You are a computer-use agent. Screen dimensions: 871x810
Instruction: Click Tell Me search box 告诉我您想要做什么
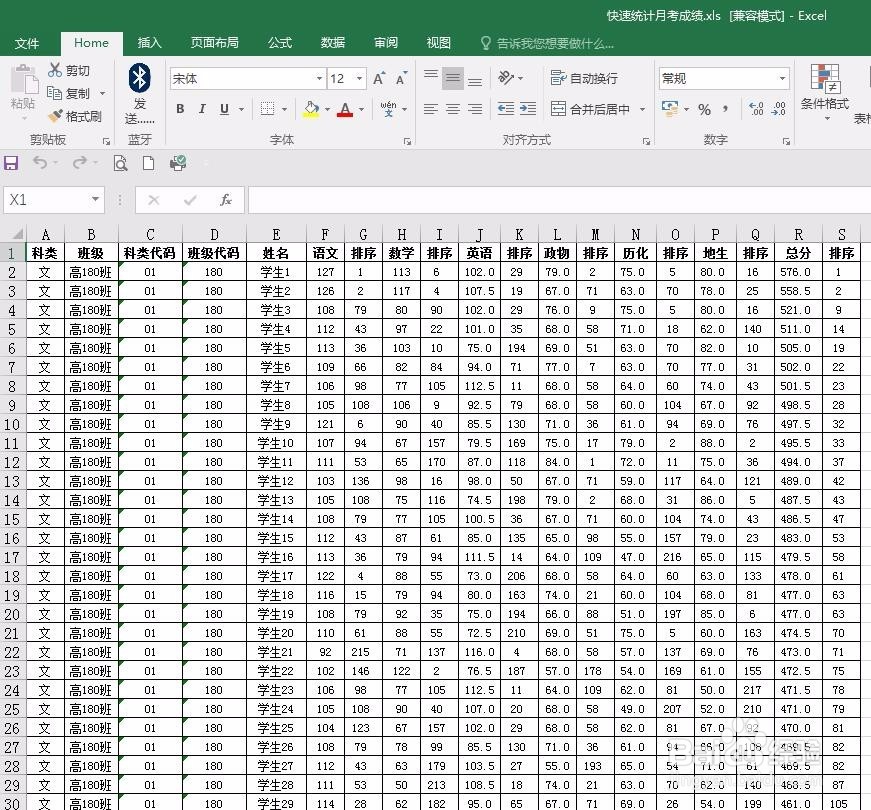click(547, 43)
